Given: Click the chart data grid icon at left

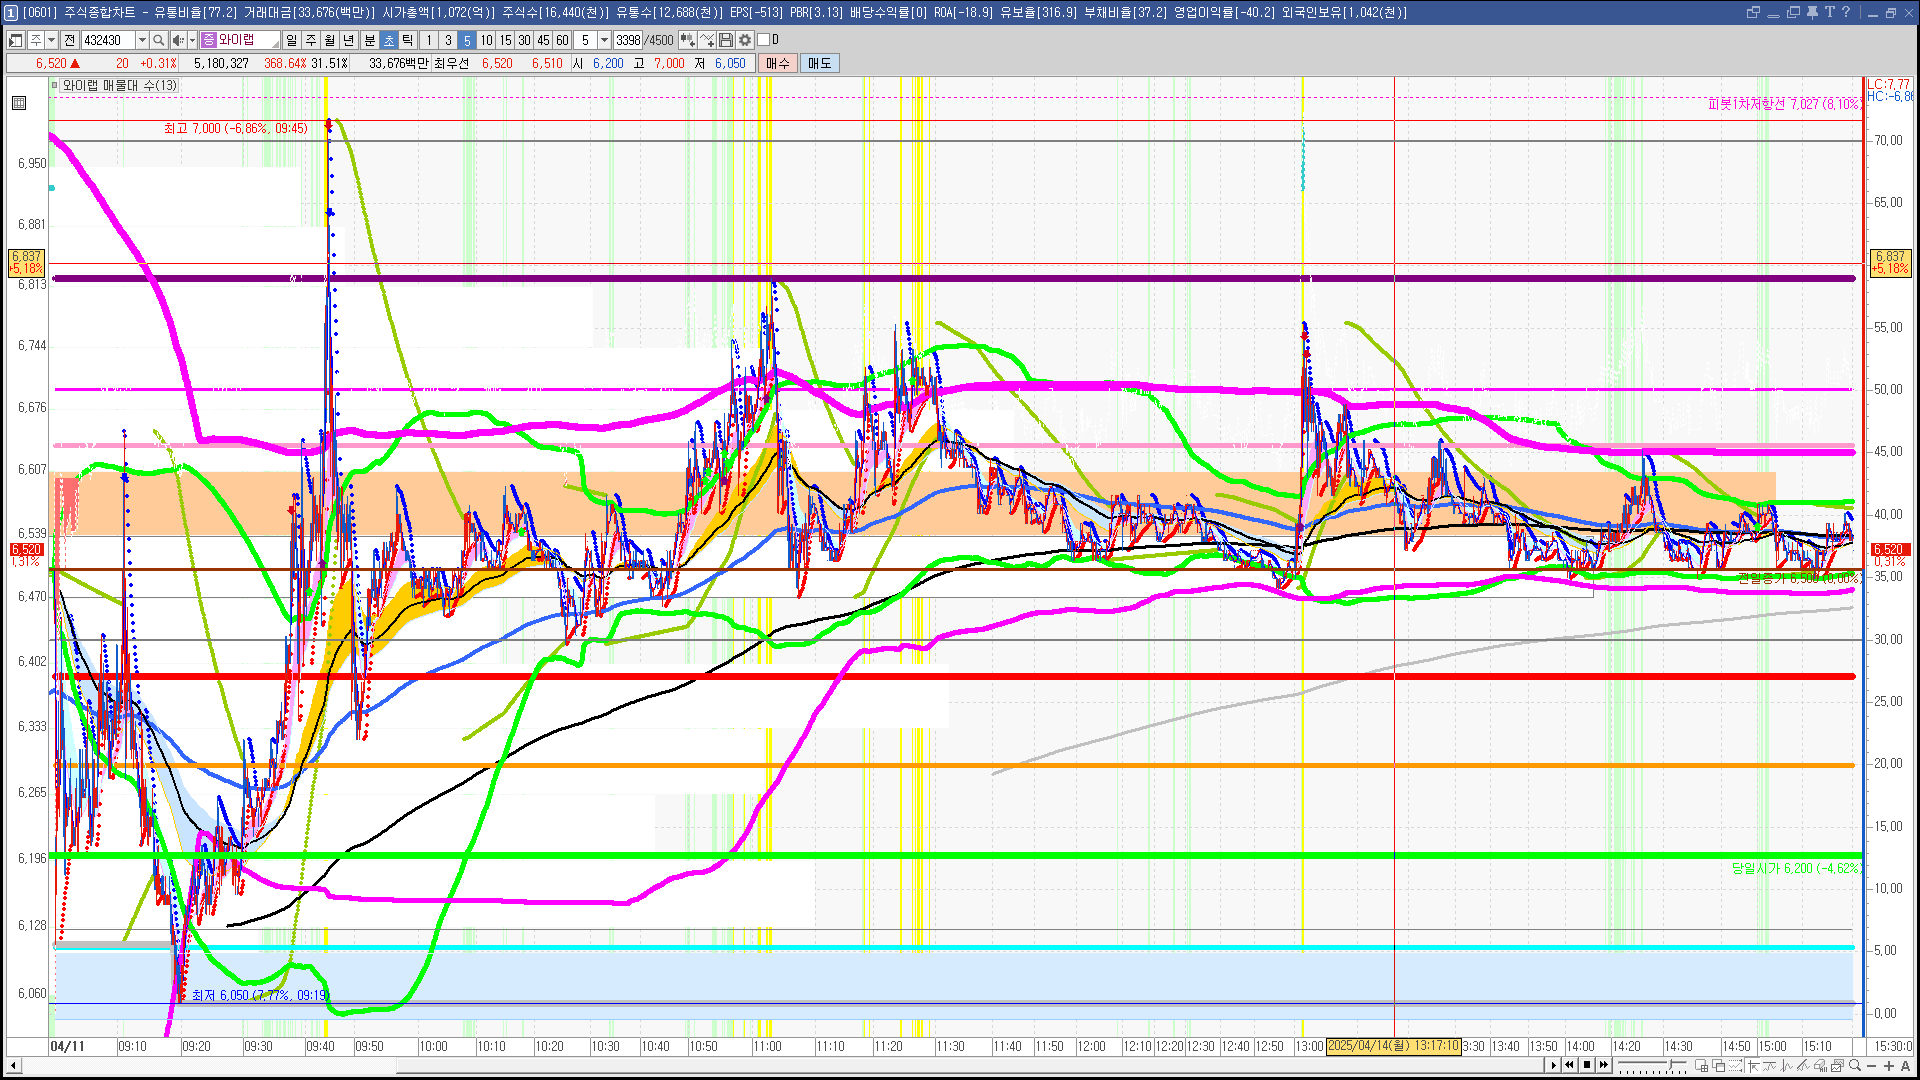Looking at the screenshot, I should pyautogui.click(x=19, y=103).
